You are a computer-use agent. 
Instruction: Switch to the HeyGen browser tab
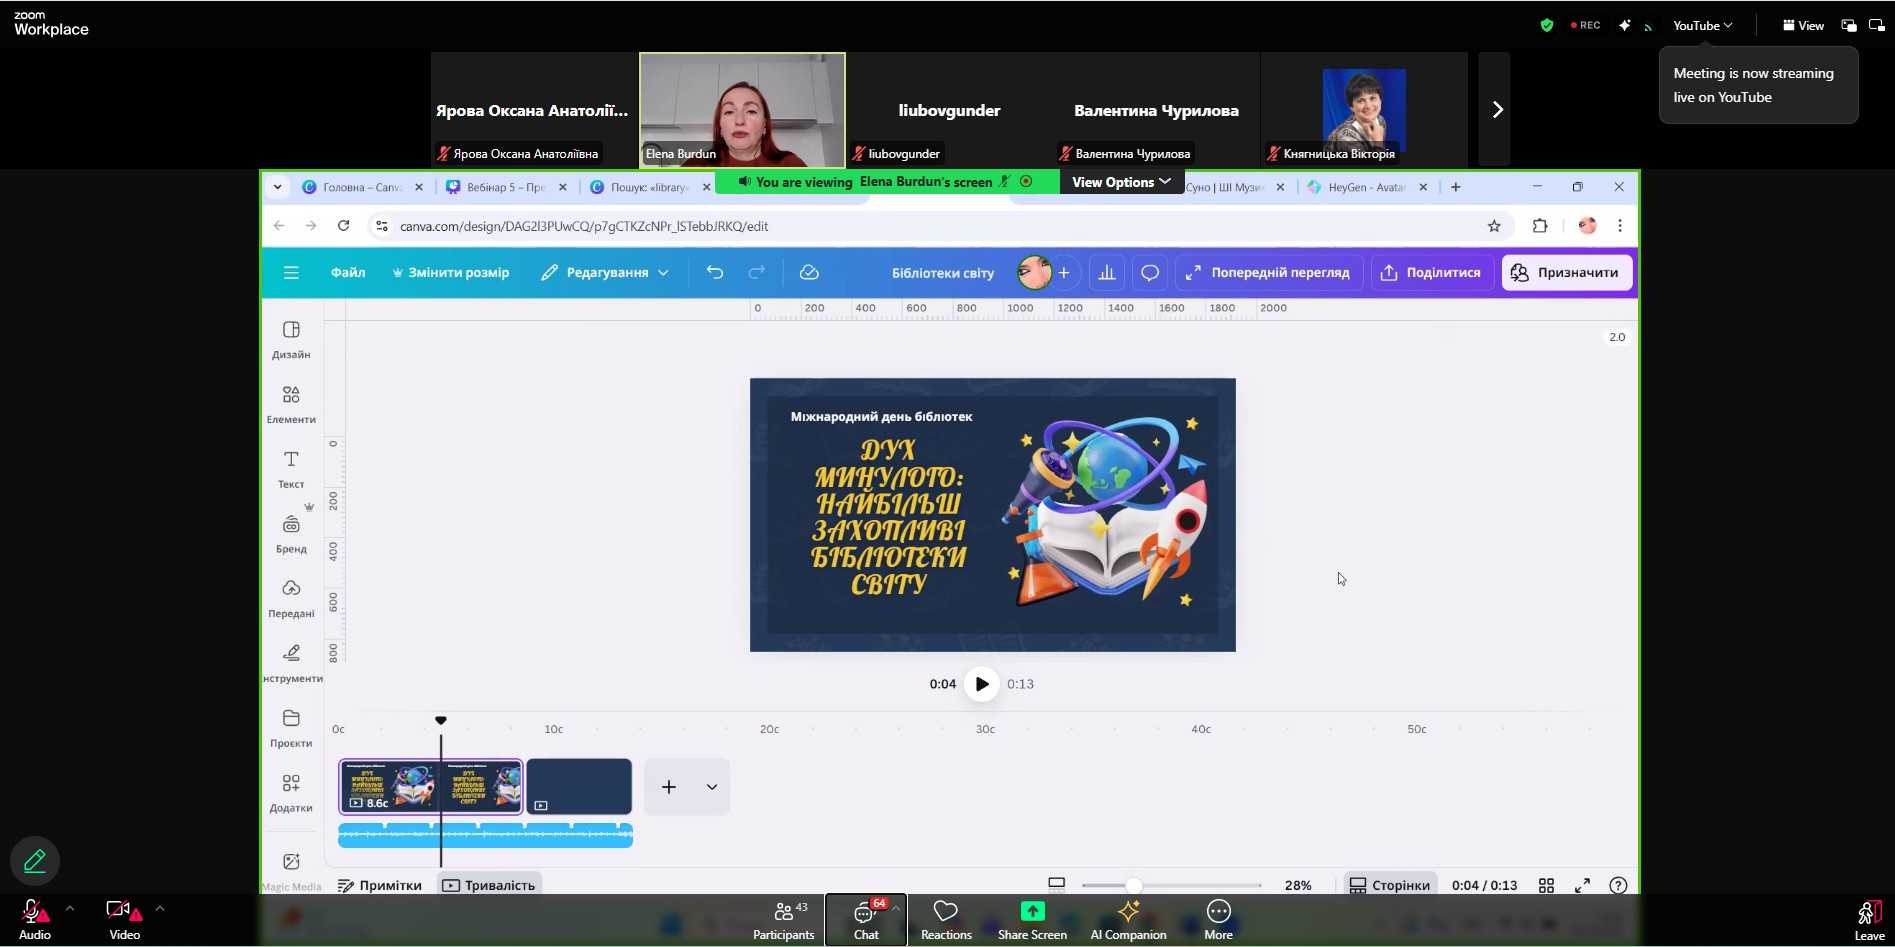pyautogui.click(x=1364, y=187)
